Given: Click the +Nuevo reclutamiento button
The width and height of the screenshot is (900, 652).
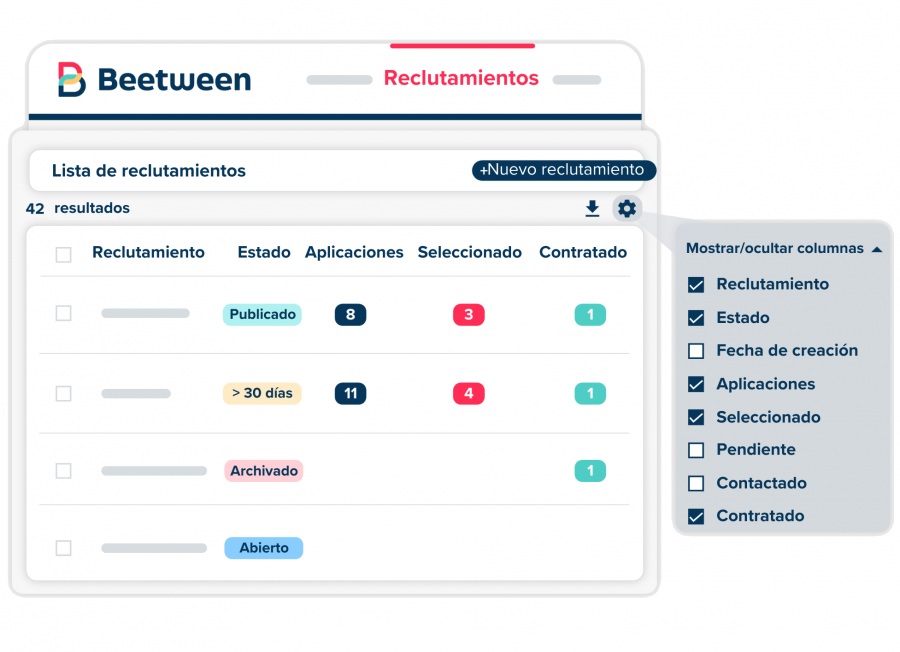Looking at the screenshot, I should point(564,170).
